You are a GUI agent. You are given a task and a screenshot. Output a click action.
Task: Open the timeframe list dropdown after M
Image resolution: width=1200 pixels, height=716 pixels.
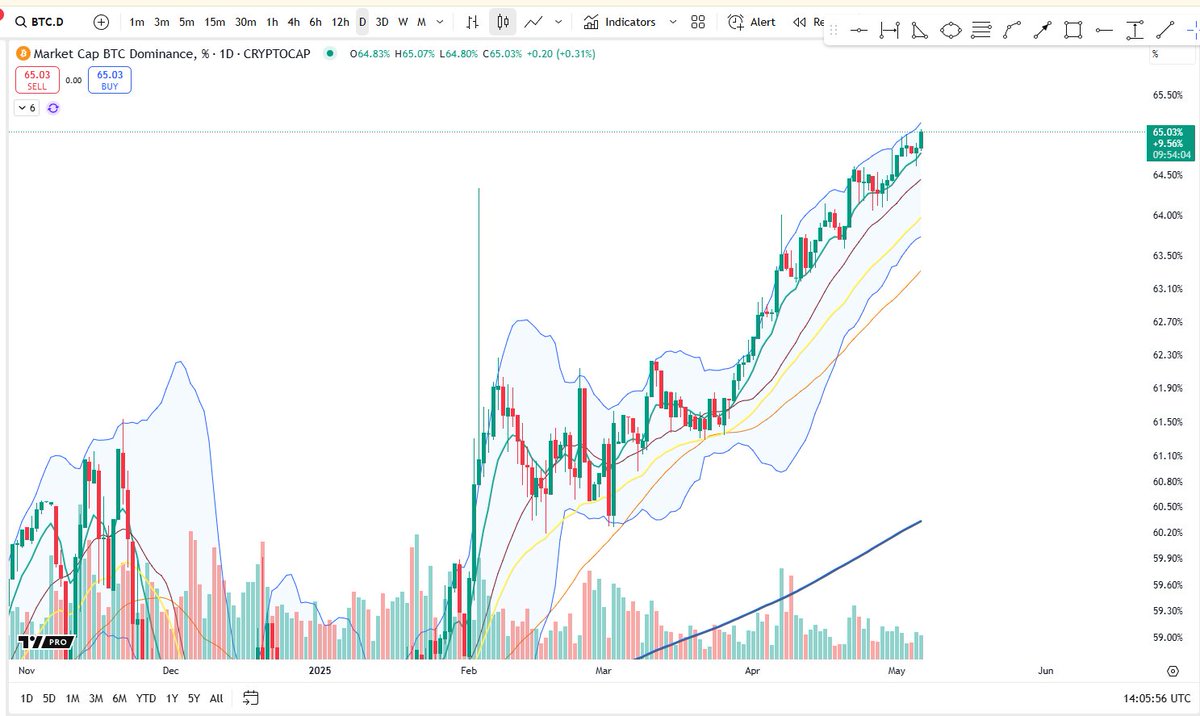[x=440, y=21]
